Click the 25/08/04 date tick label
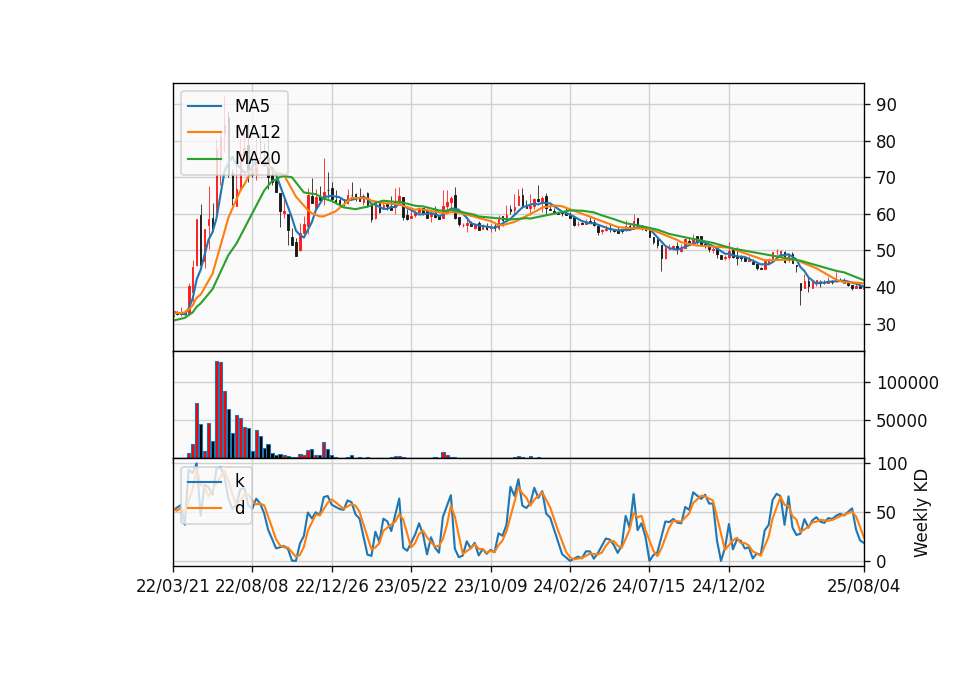This screenshot has height=690, width=960. [863, 587]
